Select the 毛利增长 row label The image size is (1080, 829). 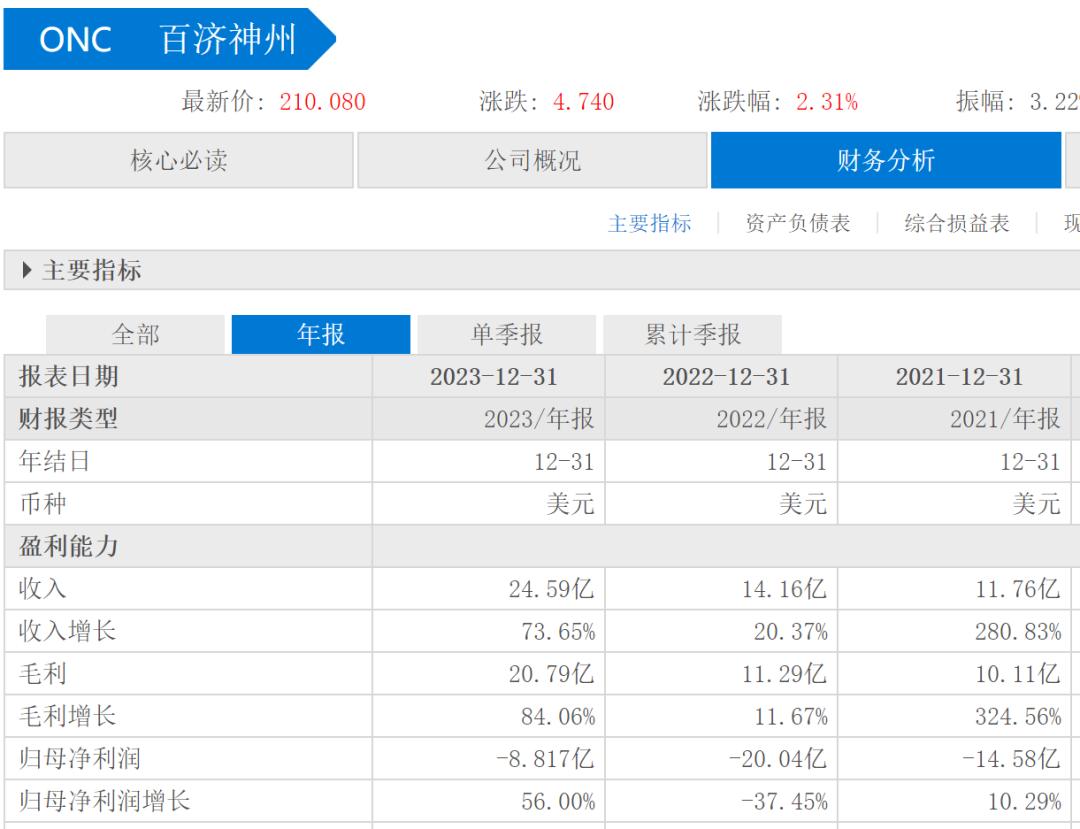click(x=68, y=716)
